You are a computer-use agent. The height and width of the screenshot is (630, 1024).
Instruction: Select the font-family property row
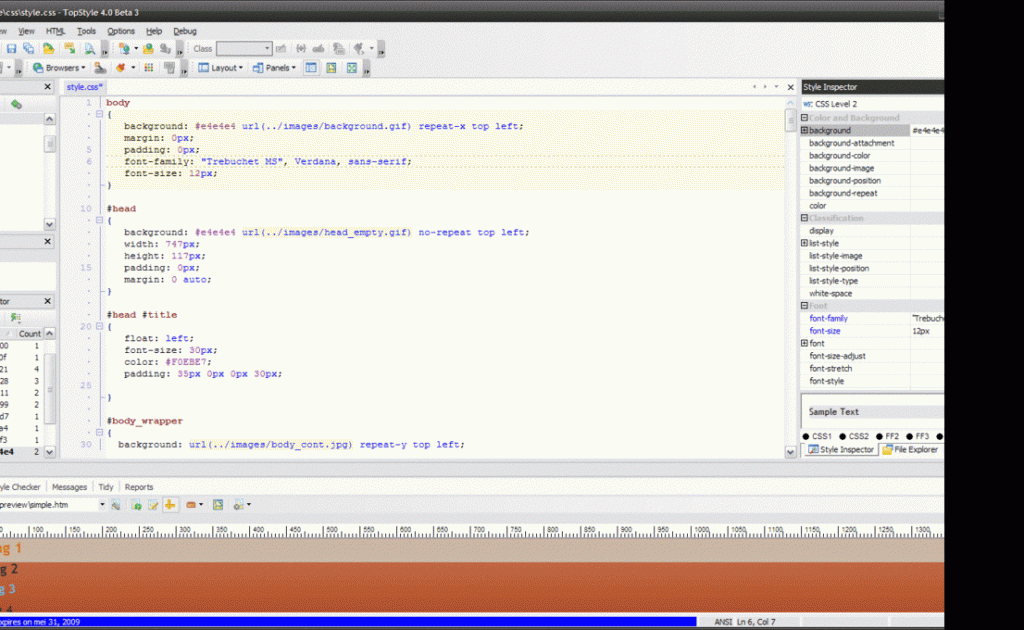[x=828, y=318]
